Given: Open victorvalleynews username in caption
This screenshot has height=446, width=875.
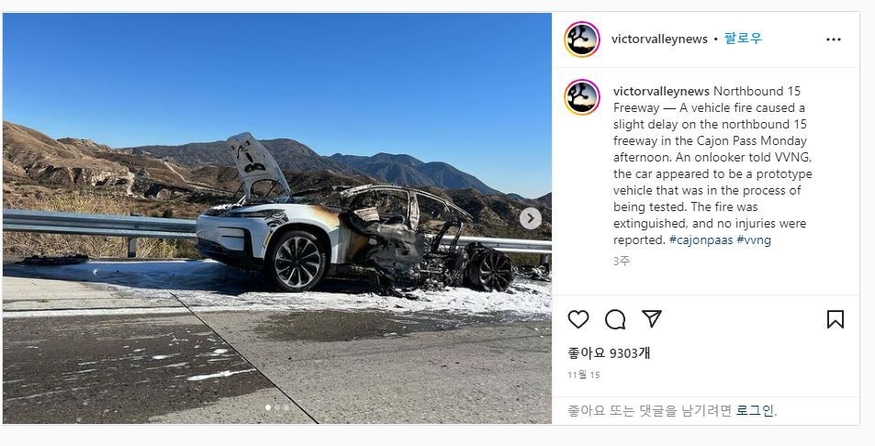Looking at the screenshot, I should click(x=661, y=91).
